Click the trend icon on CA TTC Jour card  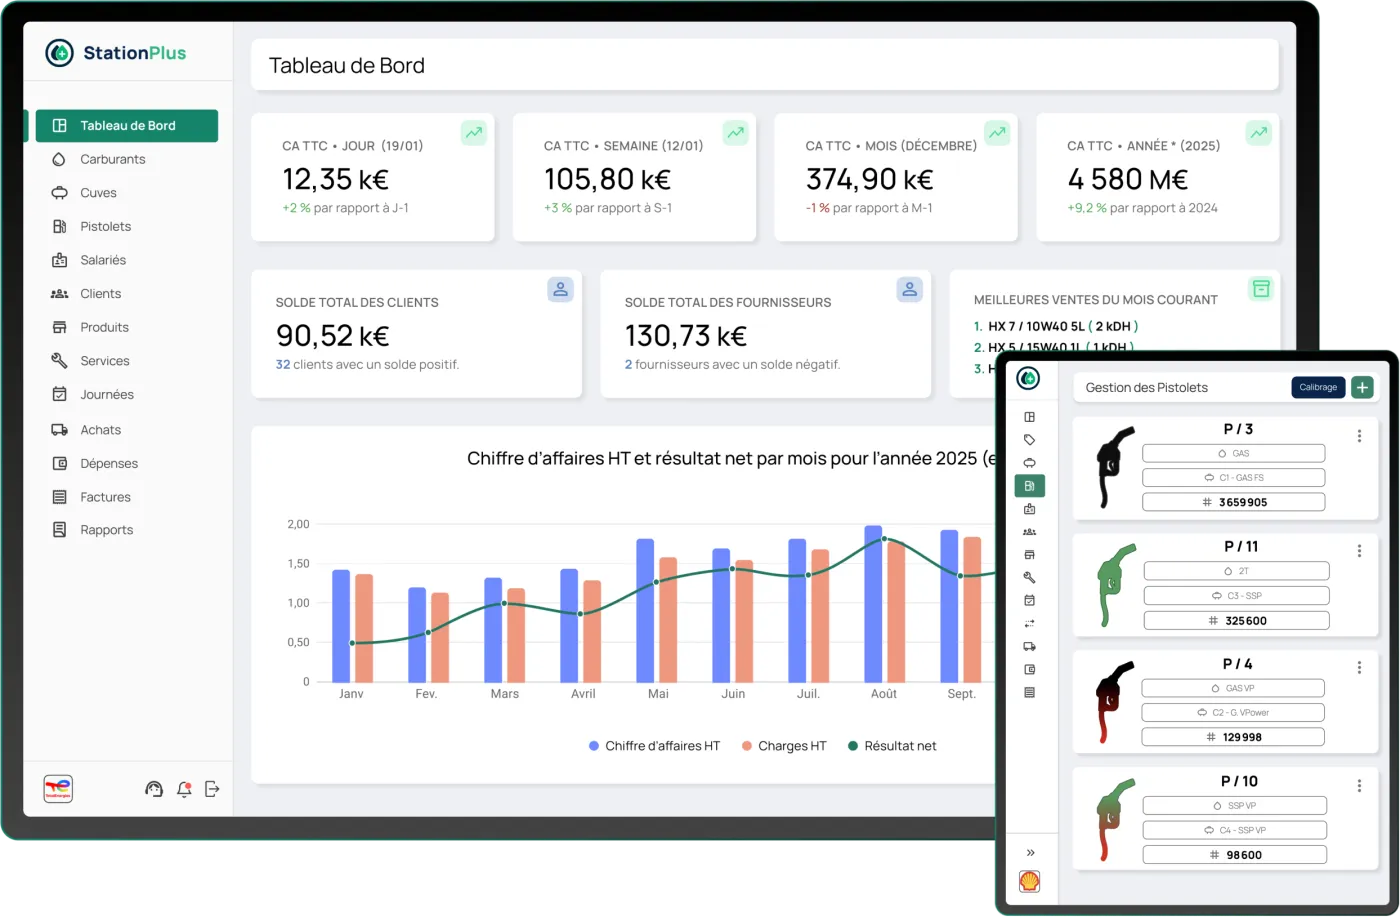[x=473, y=132]
